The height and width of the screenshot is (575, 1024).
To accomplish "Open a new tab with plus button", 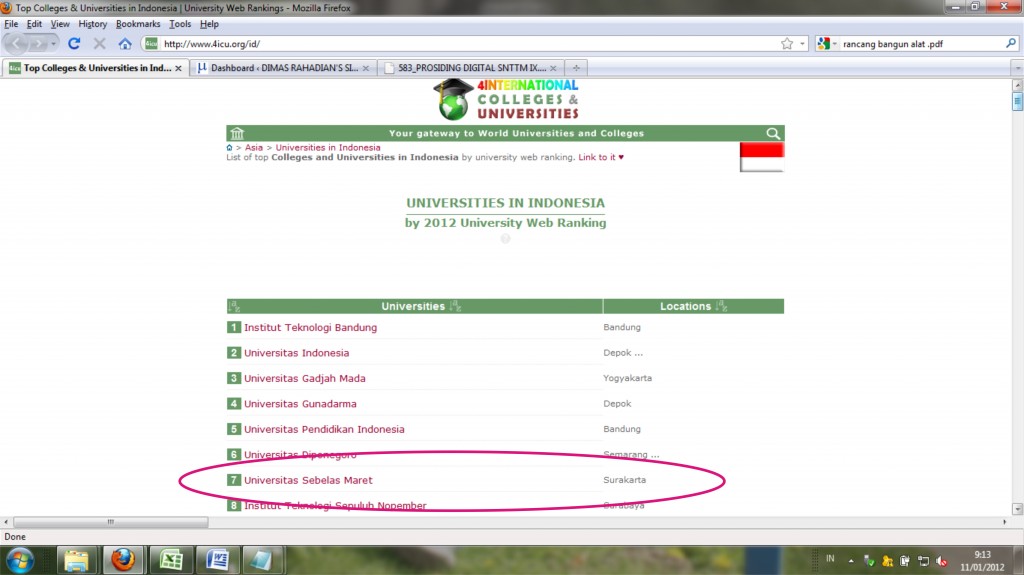I will (x=576, y=68).
